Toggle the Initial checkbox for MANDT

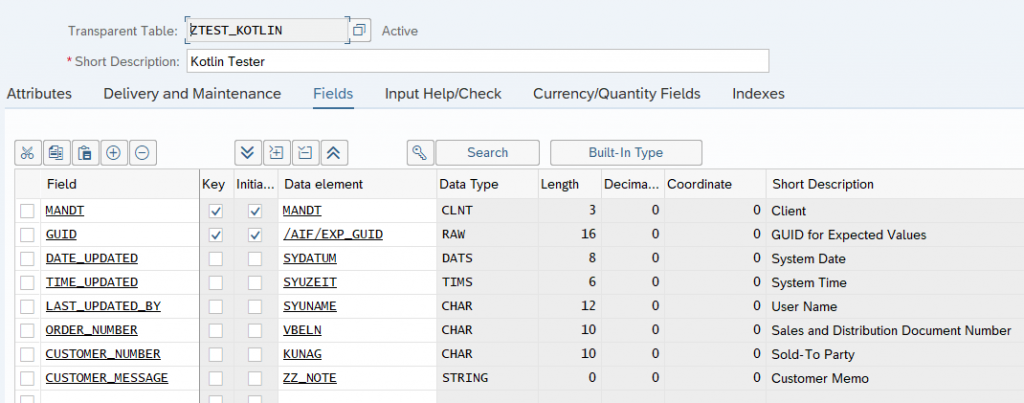(255, 211)
